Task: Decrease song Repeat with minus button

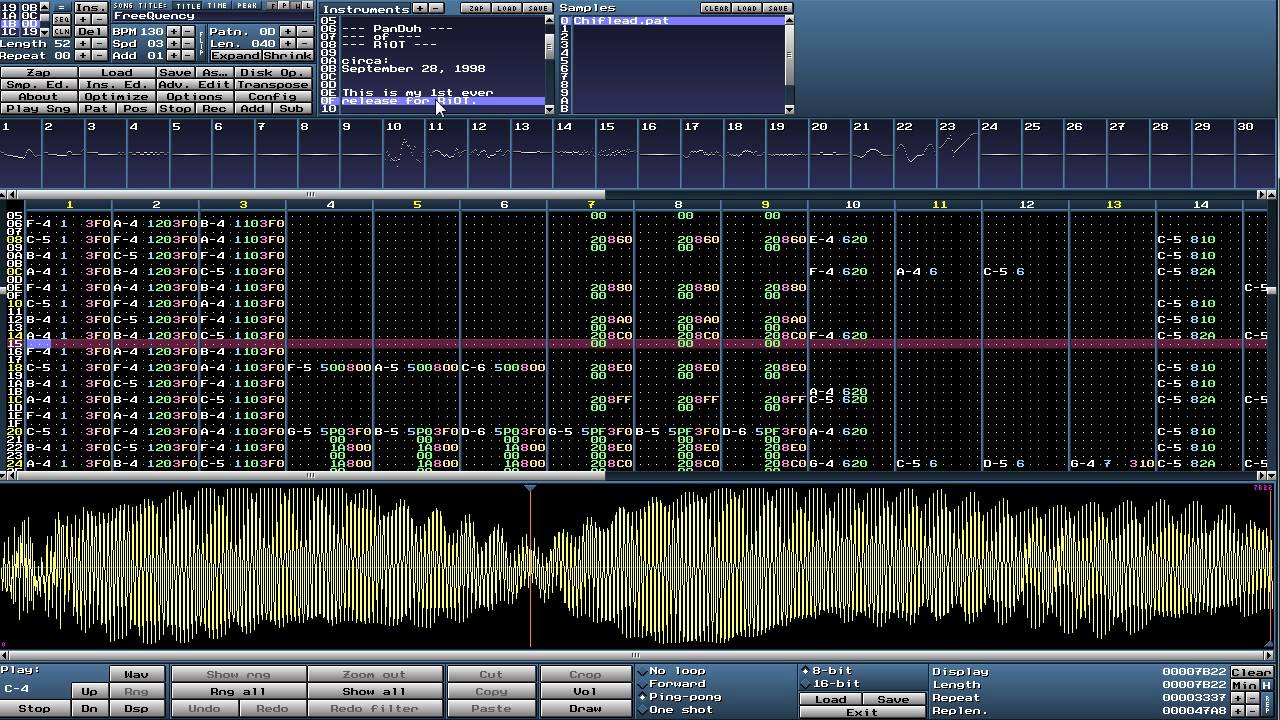Action: (100, 55)
